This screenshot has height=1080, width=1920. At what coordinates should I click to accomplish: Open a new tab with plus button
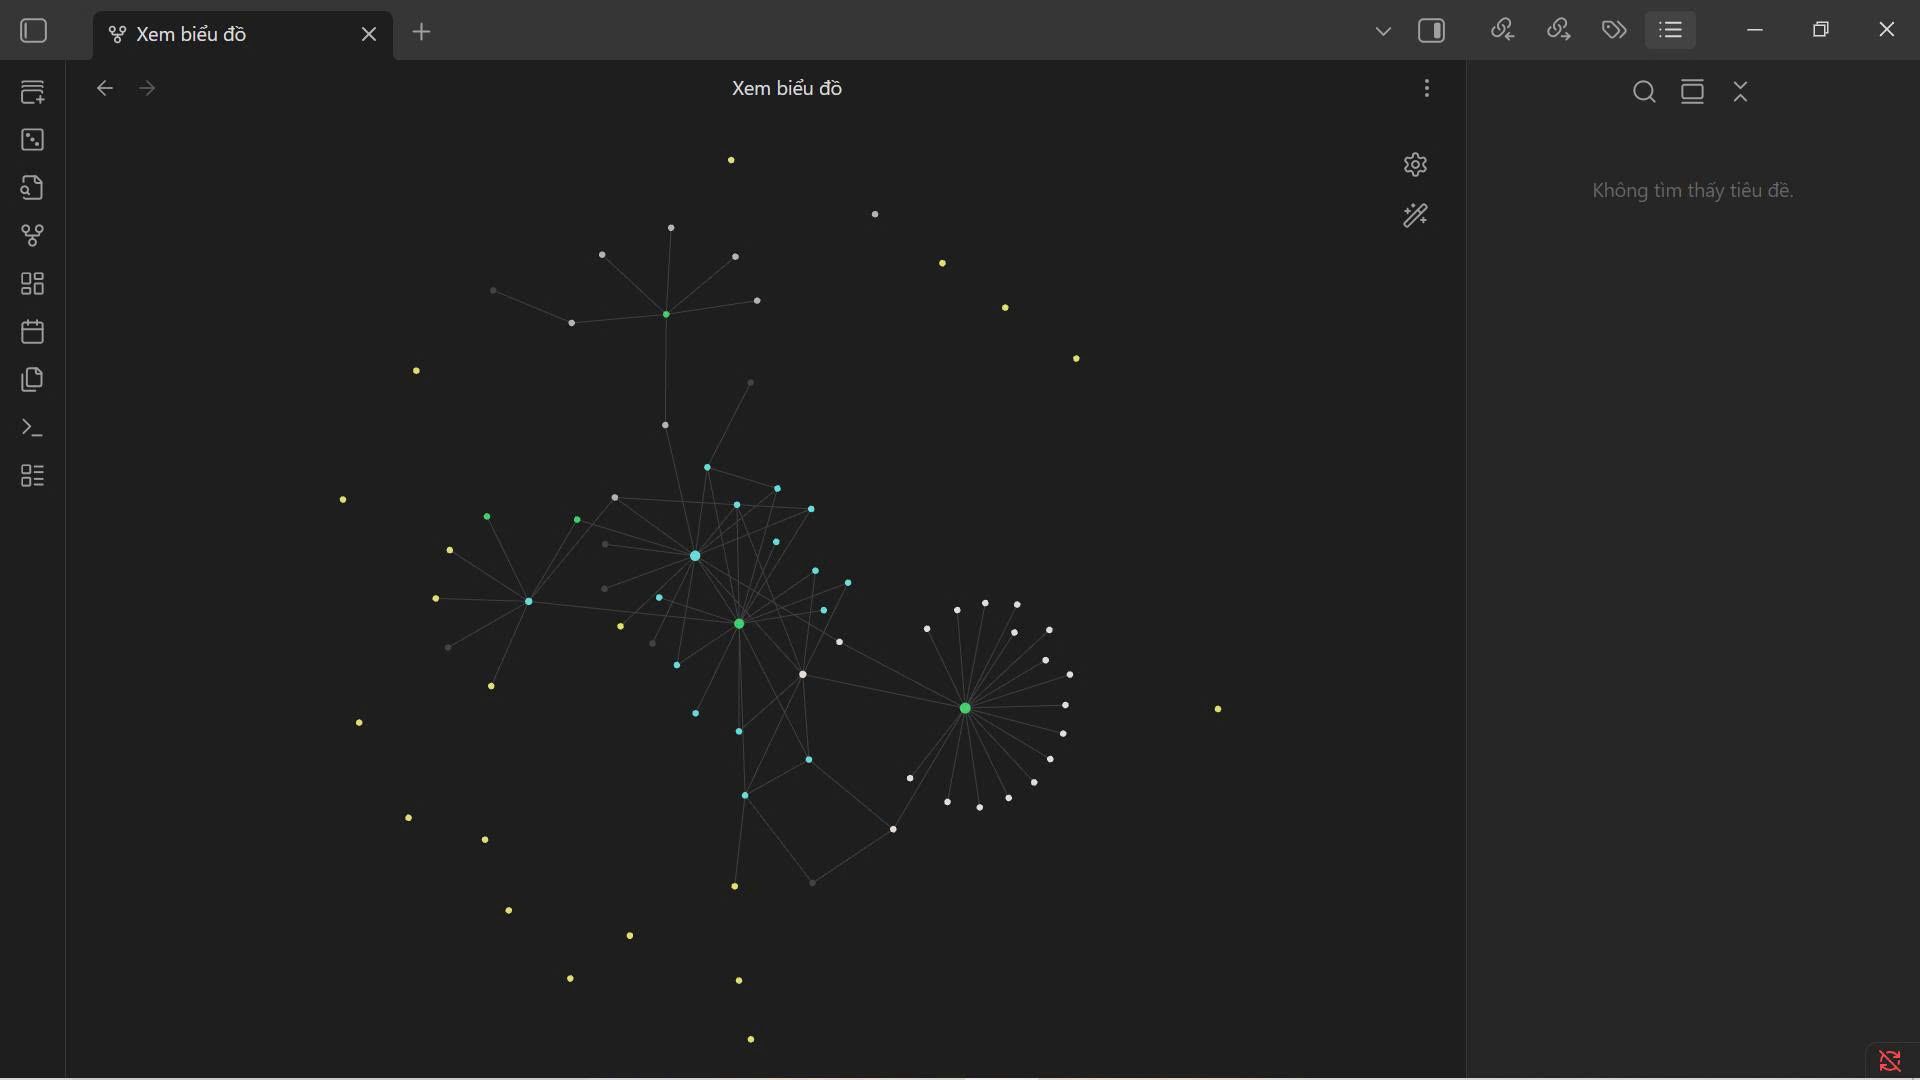pyautogui.click(x=422, y=32)
